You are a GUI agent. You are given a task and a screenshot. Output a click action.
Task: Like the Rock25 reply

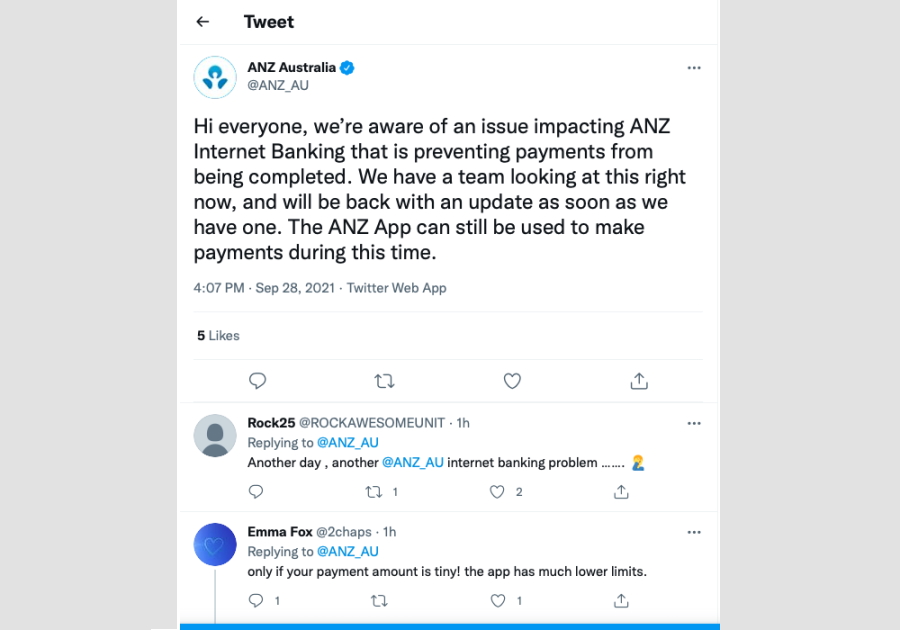coord(497,492)
